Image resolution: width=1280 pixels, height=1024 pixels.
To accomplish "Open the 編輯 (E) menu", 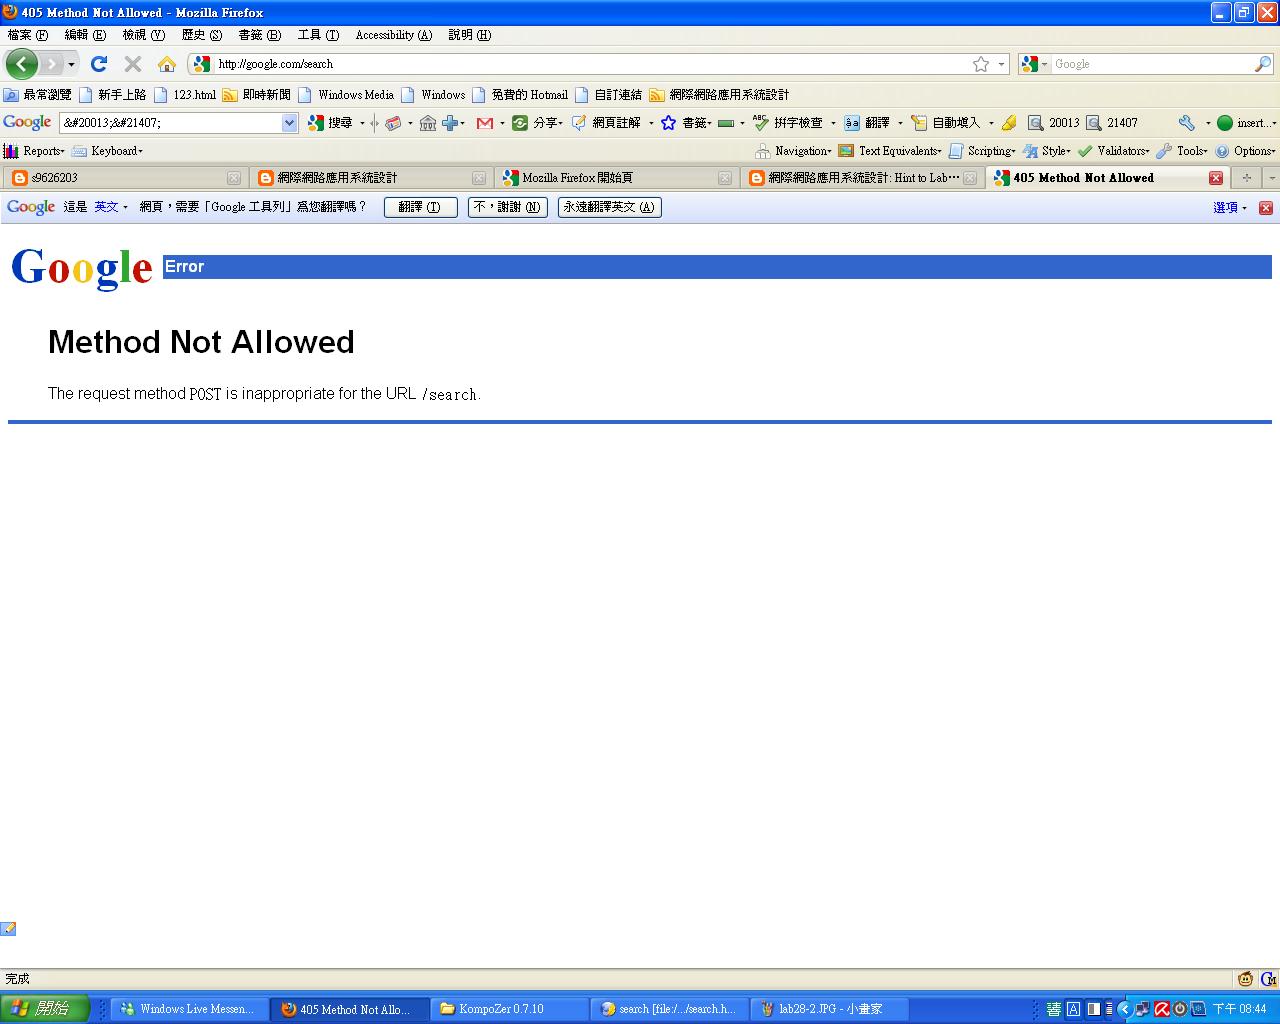I will pyautogui.click(x=85, y=35).
